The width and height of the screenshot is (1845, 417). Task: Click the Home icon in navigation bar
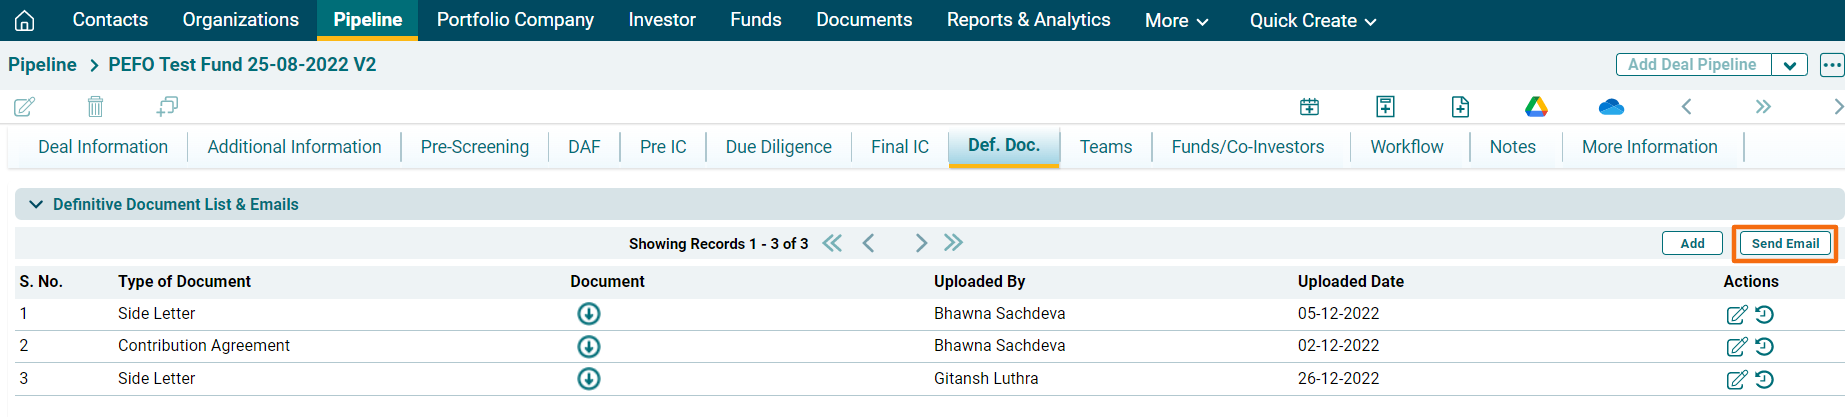click(25, 21)
